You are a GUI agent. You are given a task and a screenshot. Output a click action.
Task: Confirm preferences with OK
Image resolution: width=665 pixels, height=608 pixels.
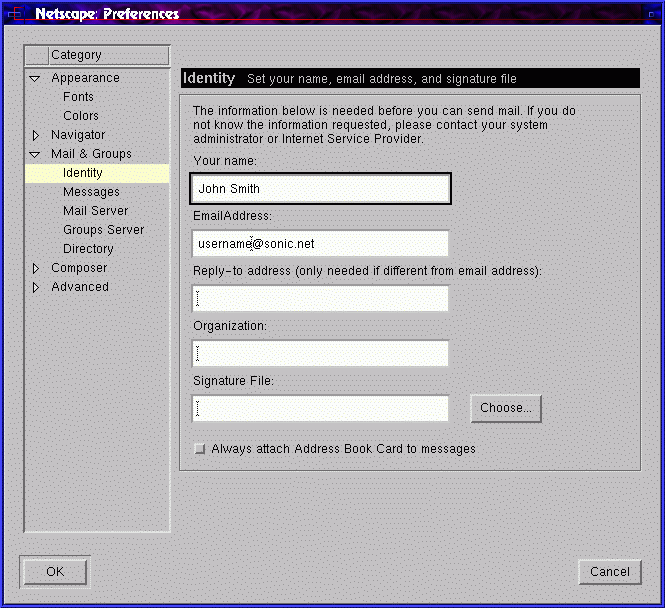point(55,572)
